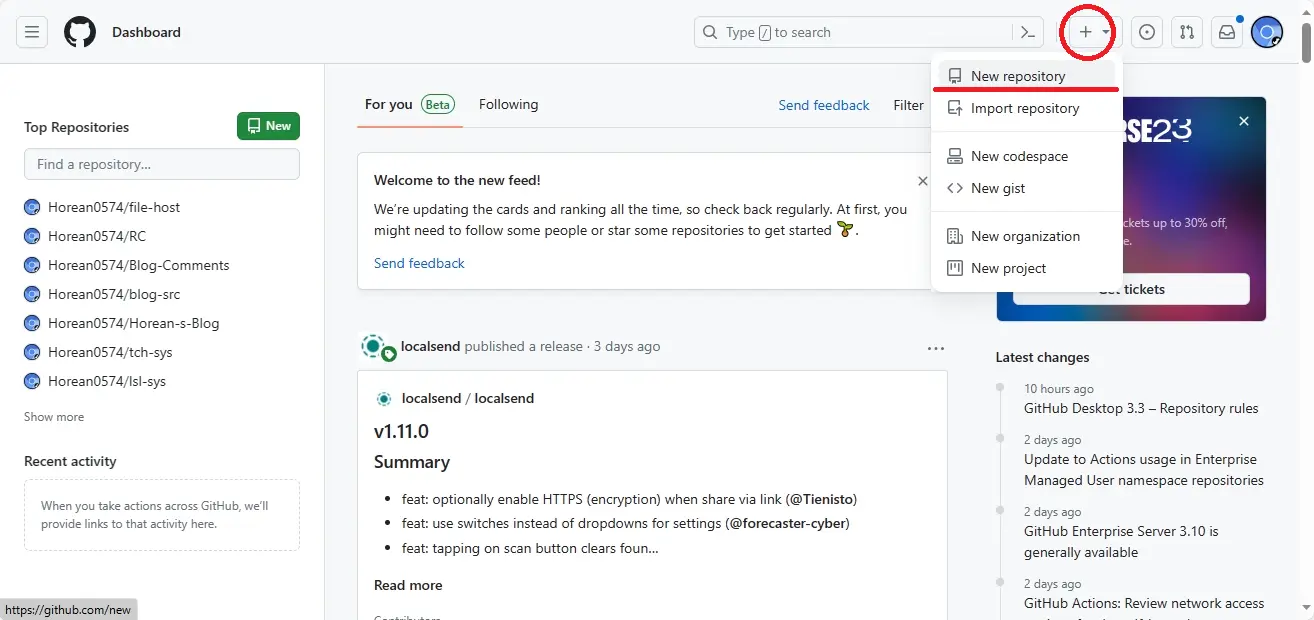
Task: Click the green New repository button
Action: (x=268, y=126)
